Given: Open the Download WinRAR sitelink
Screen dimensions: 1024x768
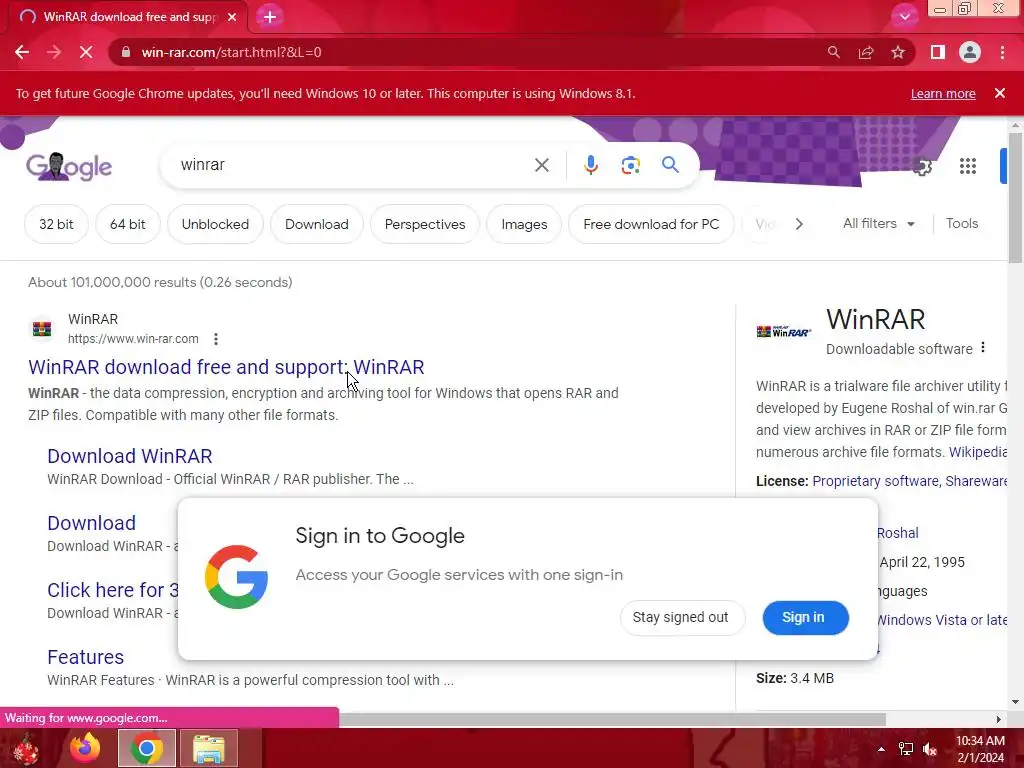Looking at the screenshot, I should pos(129,456).
